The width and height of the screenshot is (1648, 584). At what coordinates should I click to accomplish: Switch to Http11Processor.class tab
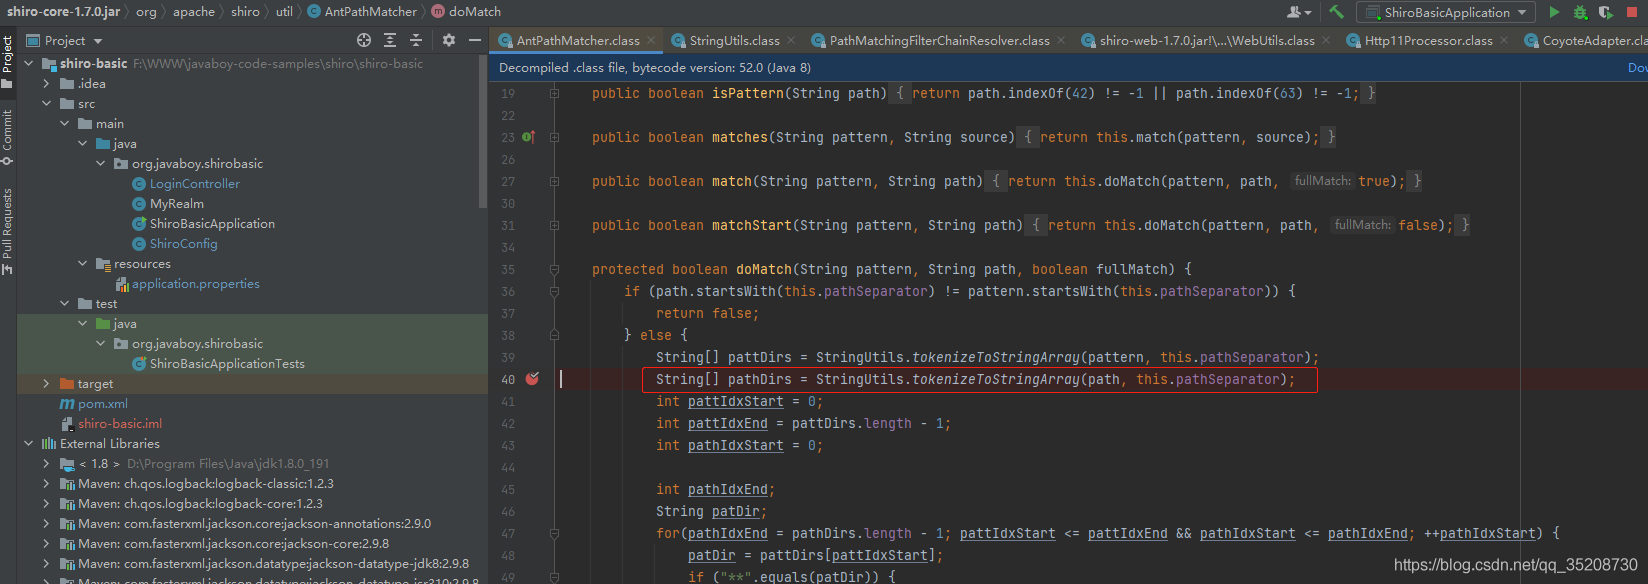1428,40
